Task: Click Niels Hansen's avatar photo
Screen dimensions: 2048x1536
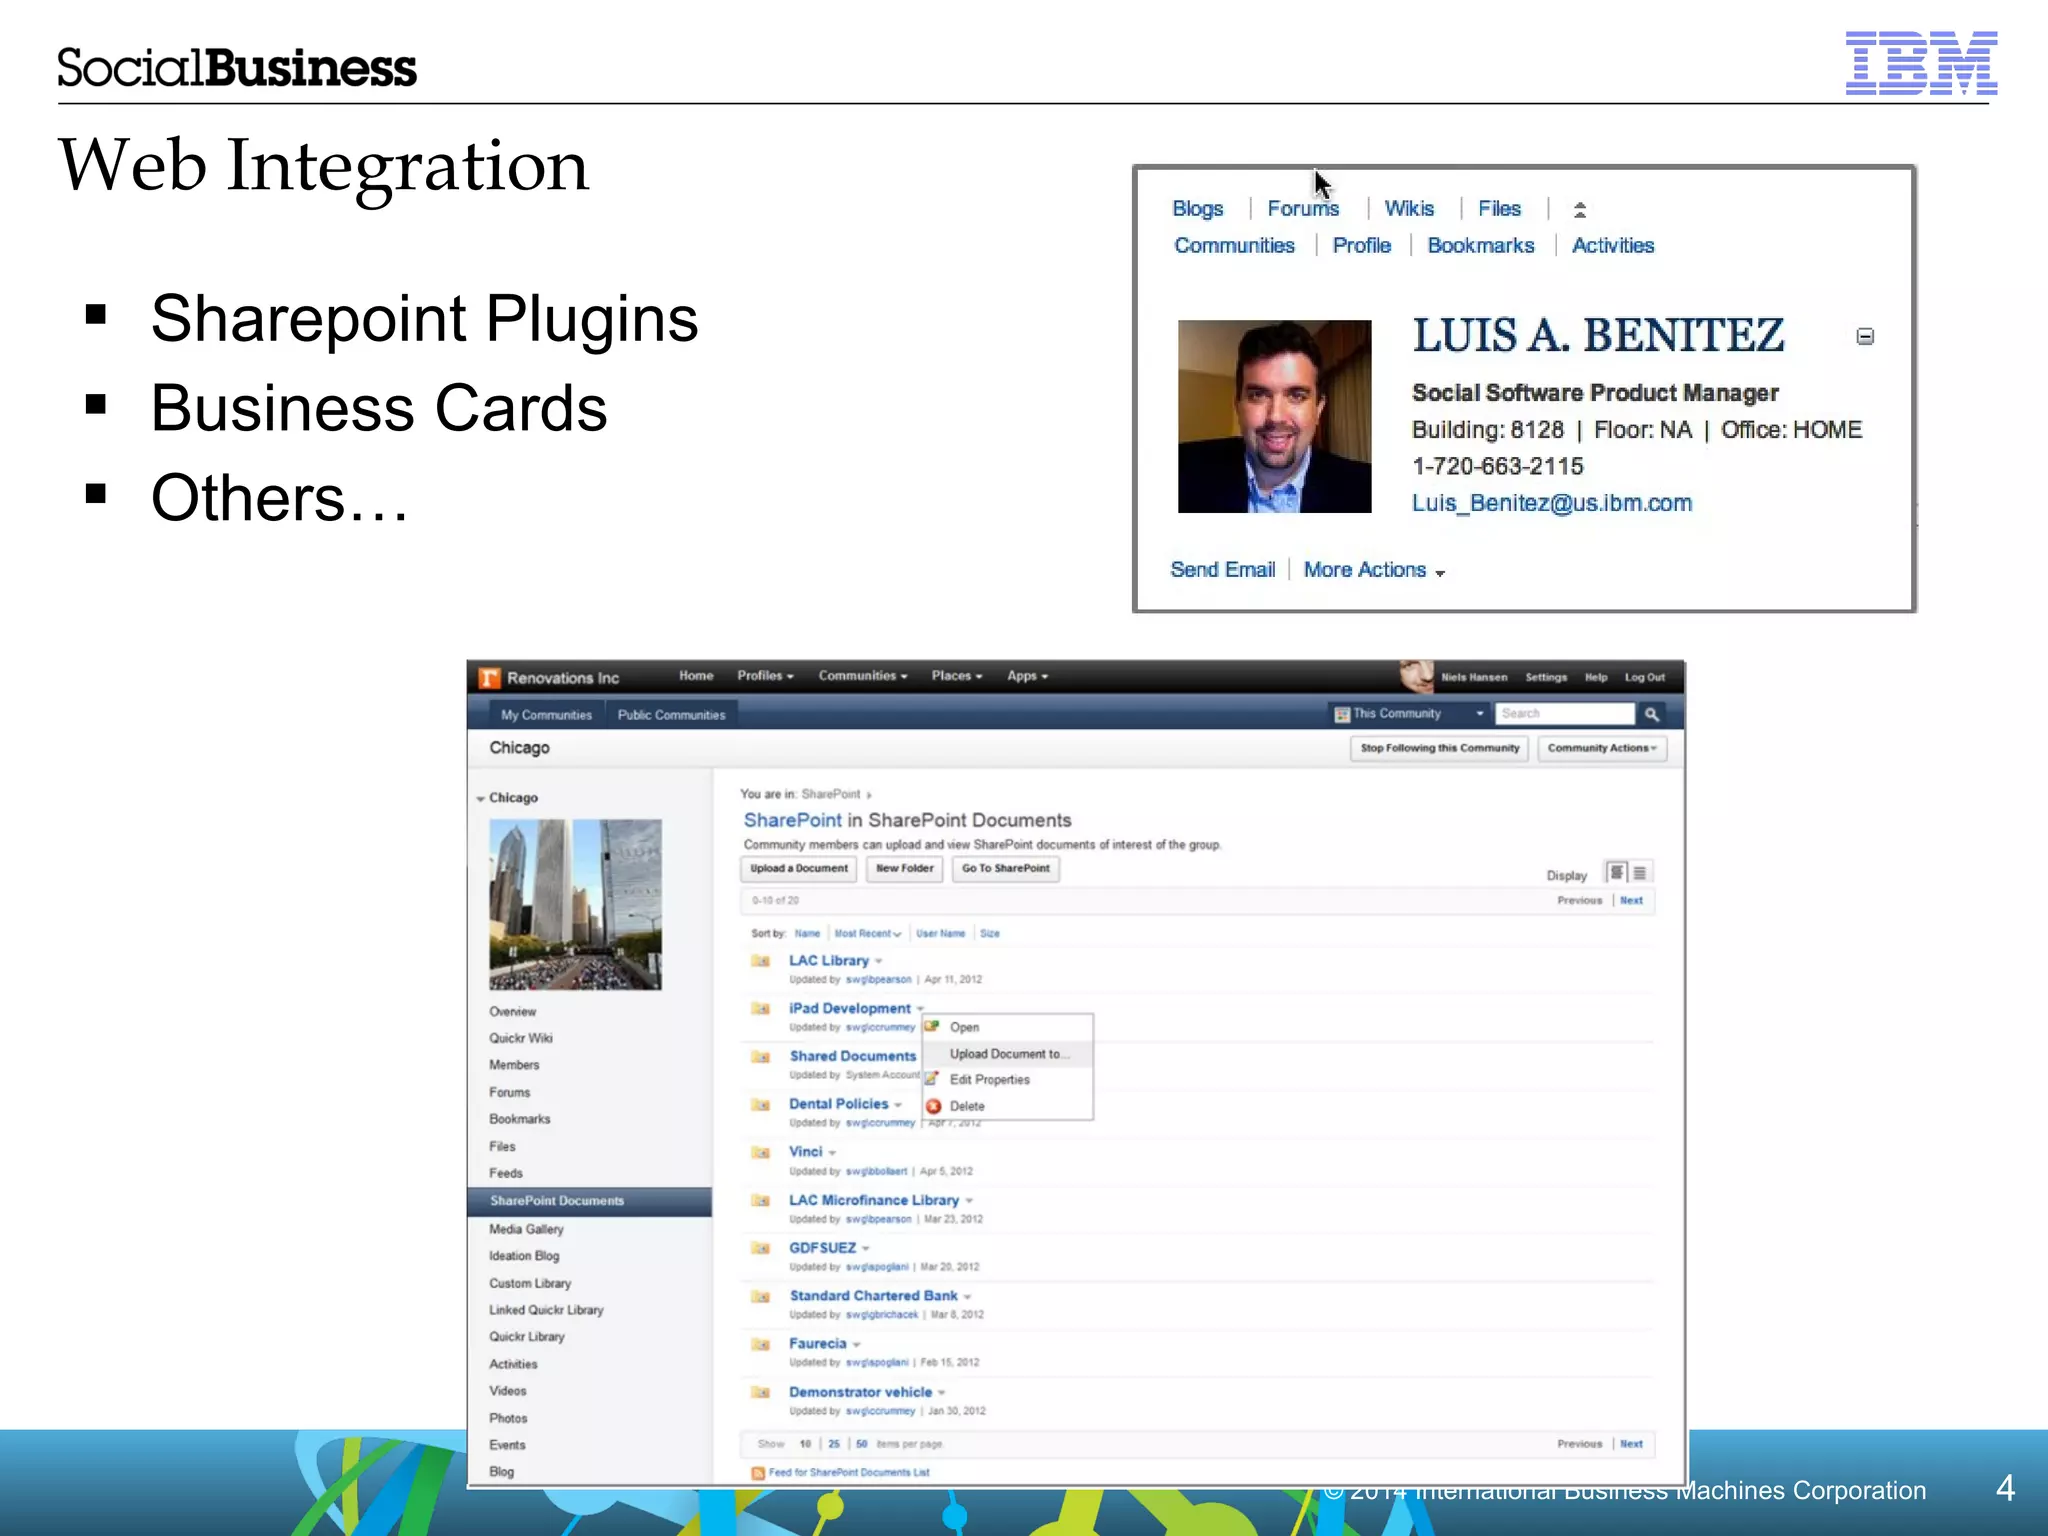Action: tap(1416, 677)
